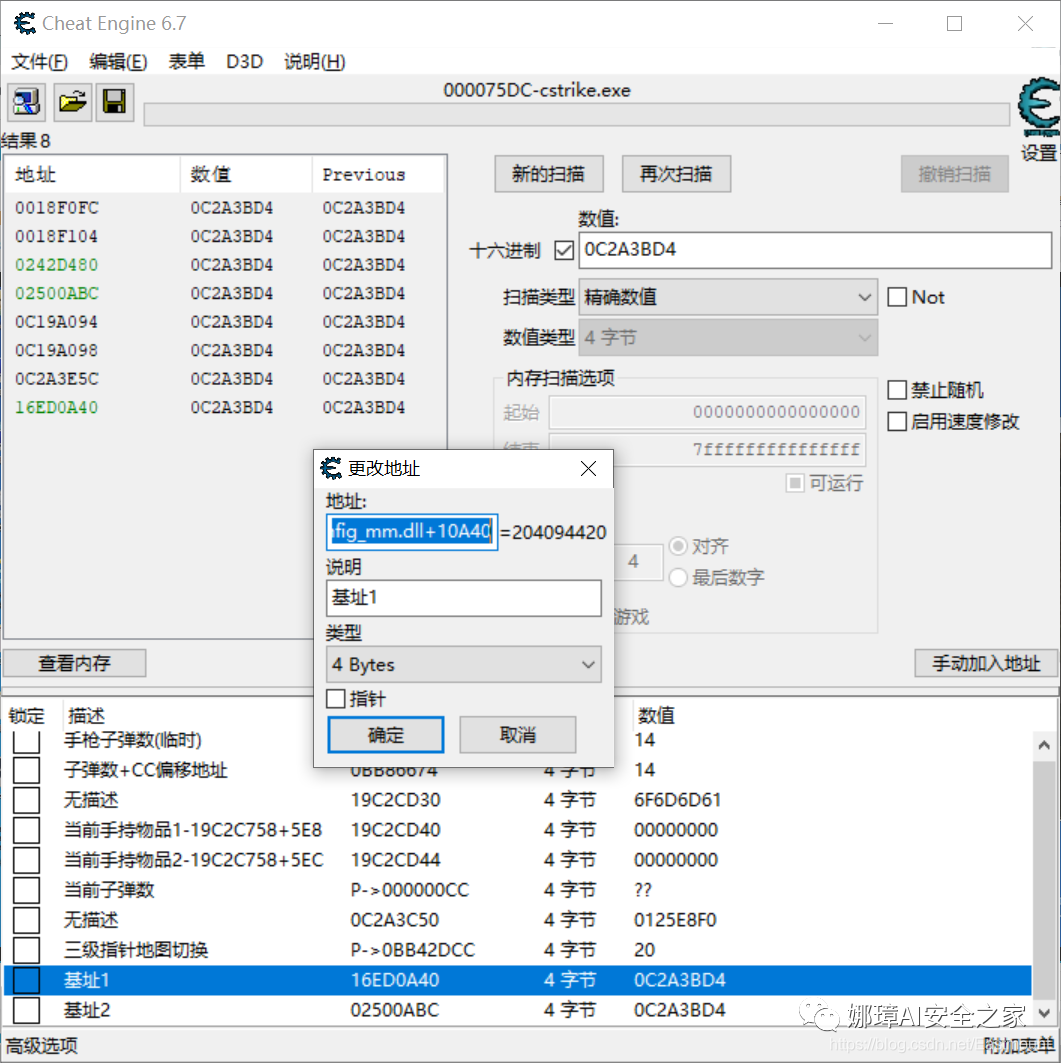Open the 类型 4 Bytes dropdown
The height and width of the screenshot is (1063, 1061).
click(x=464, y=664)
